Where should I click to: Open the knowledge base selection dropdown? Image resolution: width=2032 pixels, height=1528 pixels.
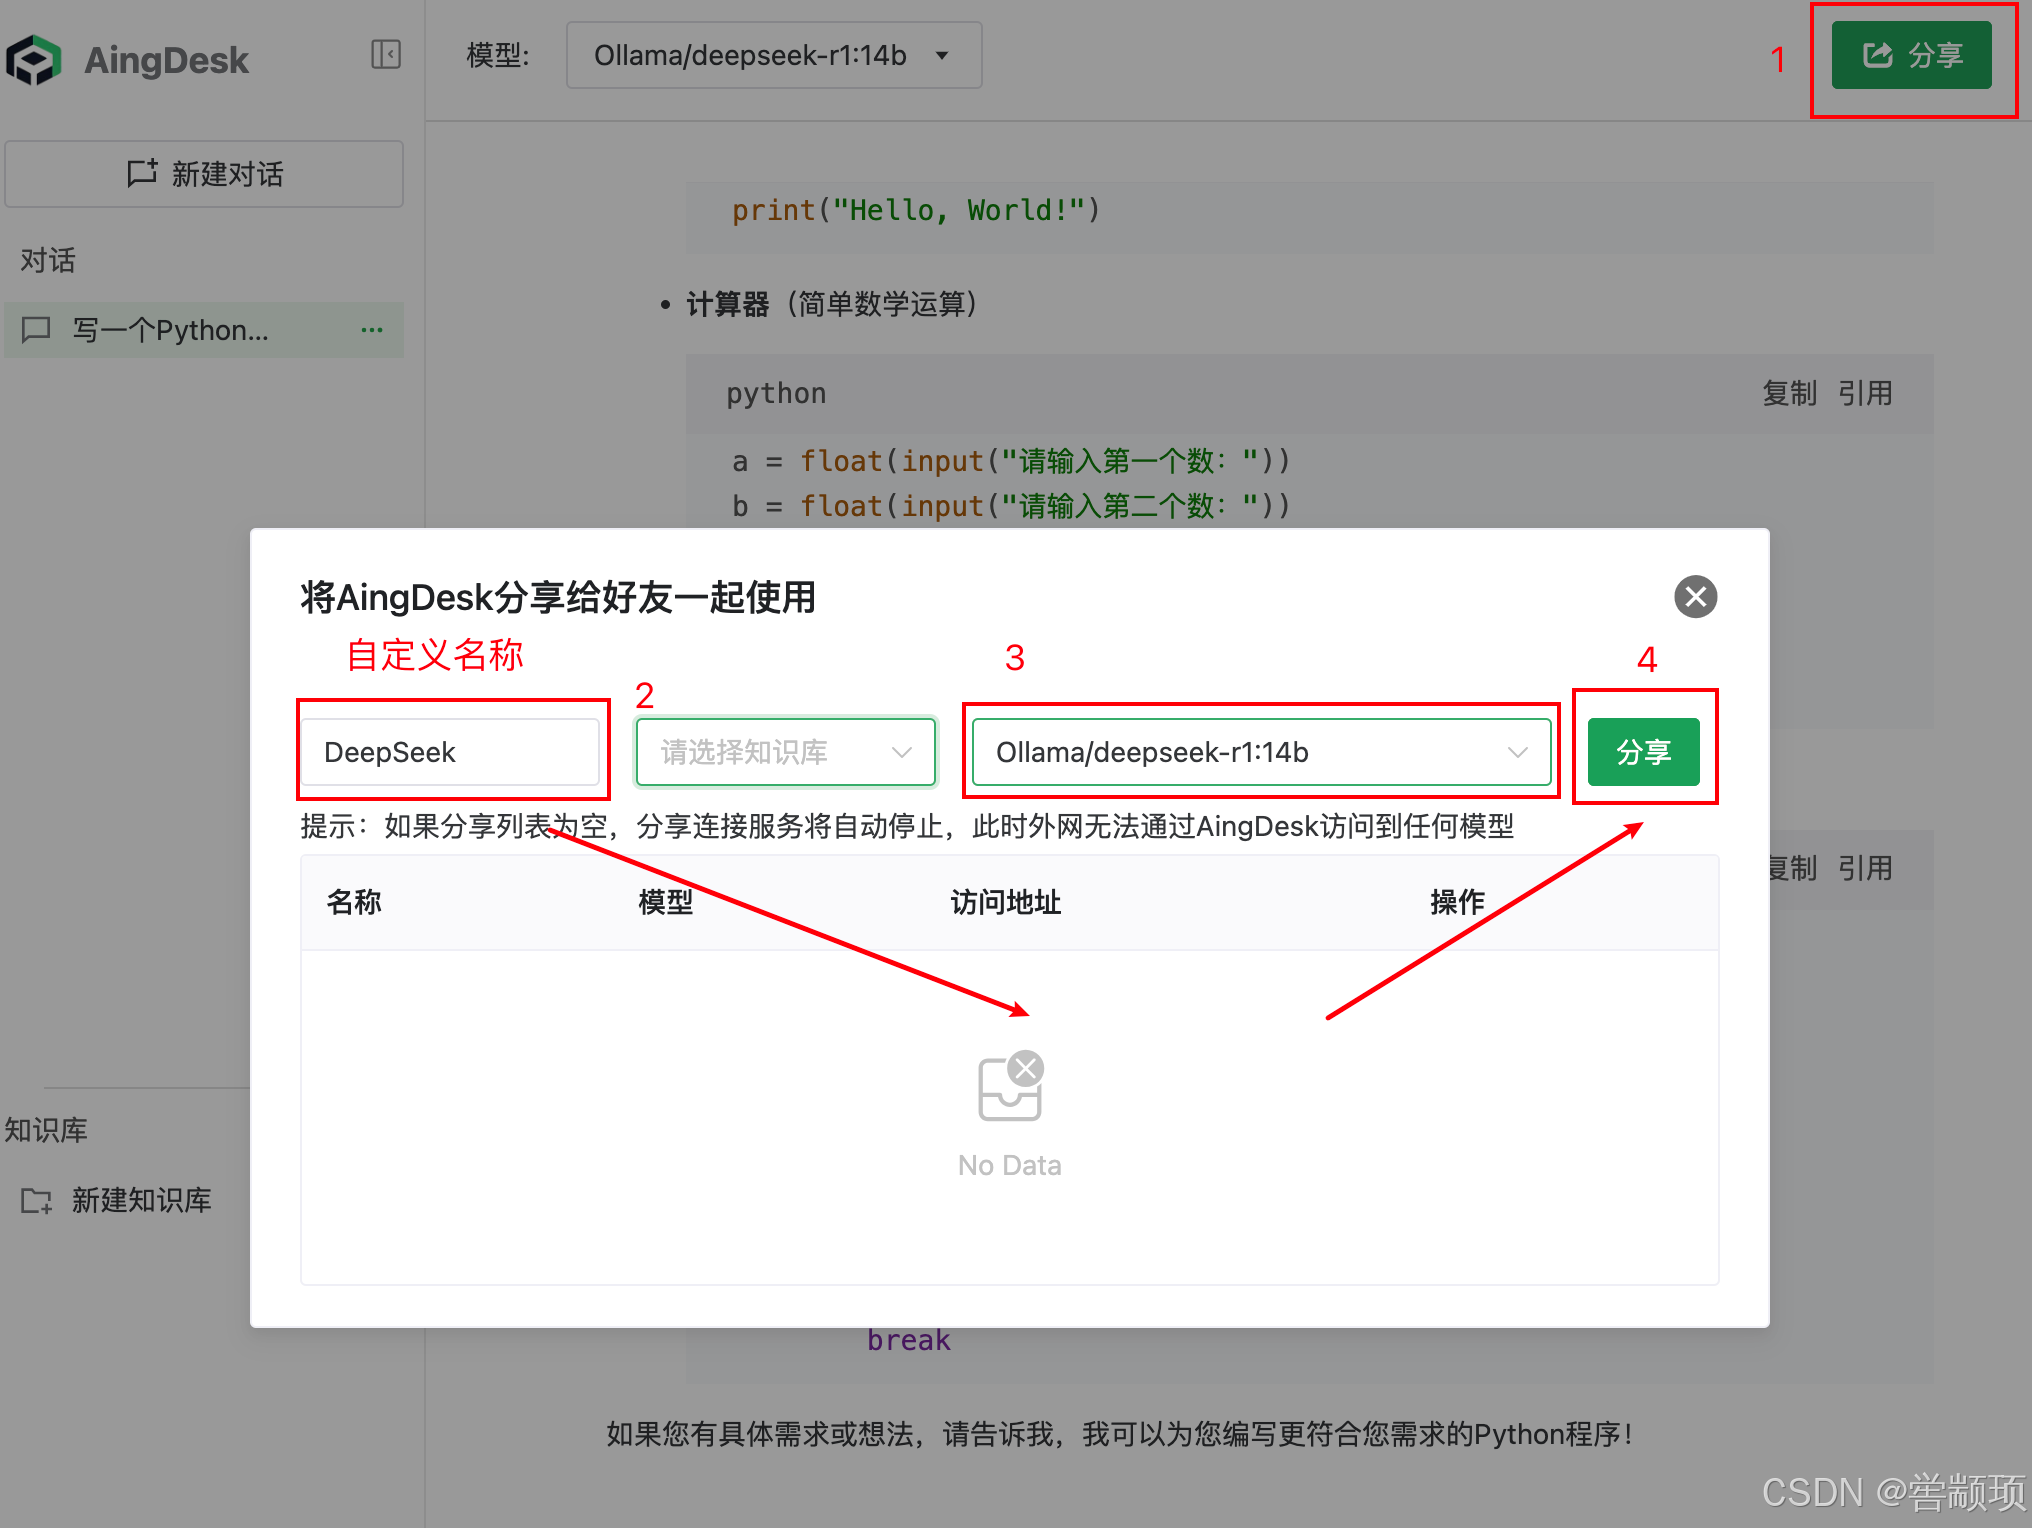pyautogui.click(x=785, y=752)
